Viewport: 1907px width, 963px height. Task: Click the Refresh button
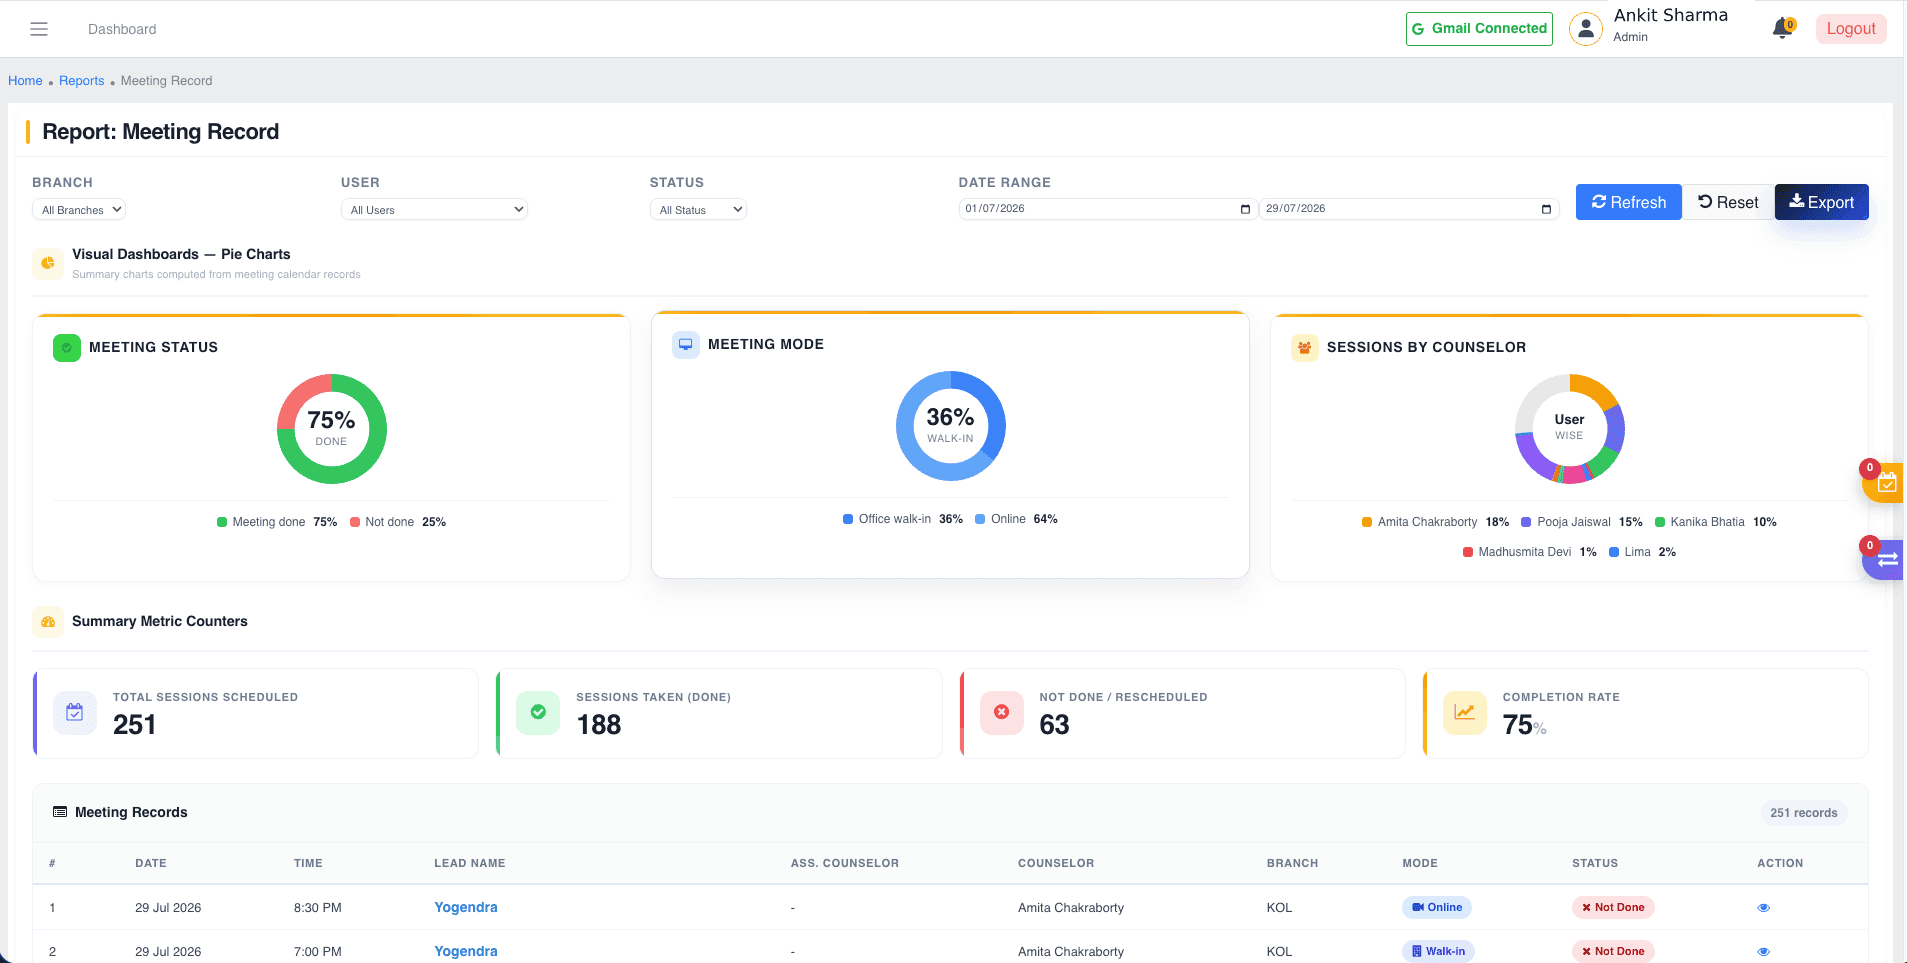pos(1628,202)
